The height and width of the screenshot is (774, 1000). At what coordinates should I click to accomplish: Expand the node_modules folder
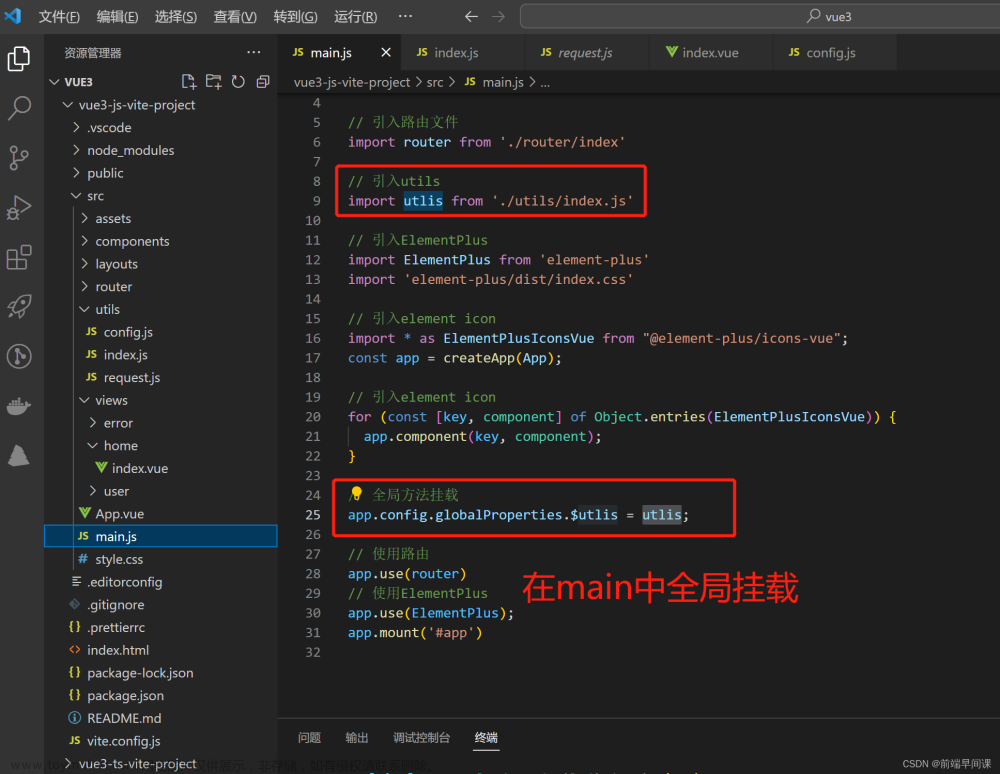[161, 150]
